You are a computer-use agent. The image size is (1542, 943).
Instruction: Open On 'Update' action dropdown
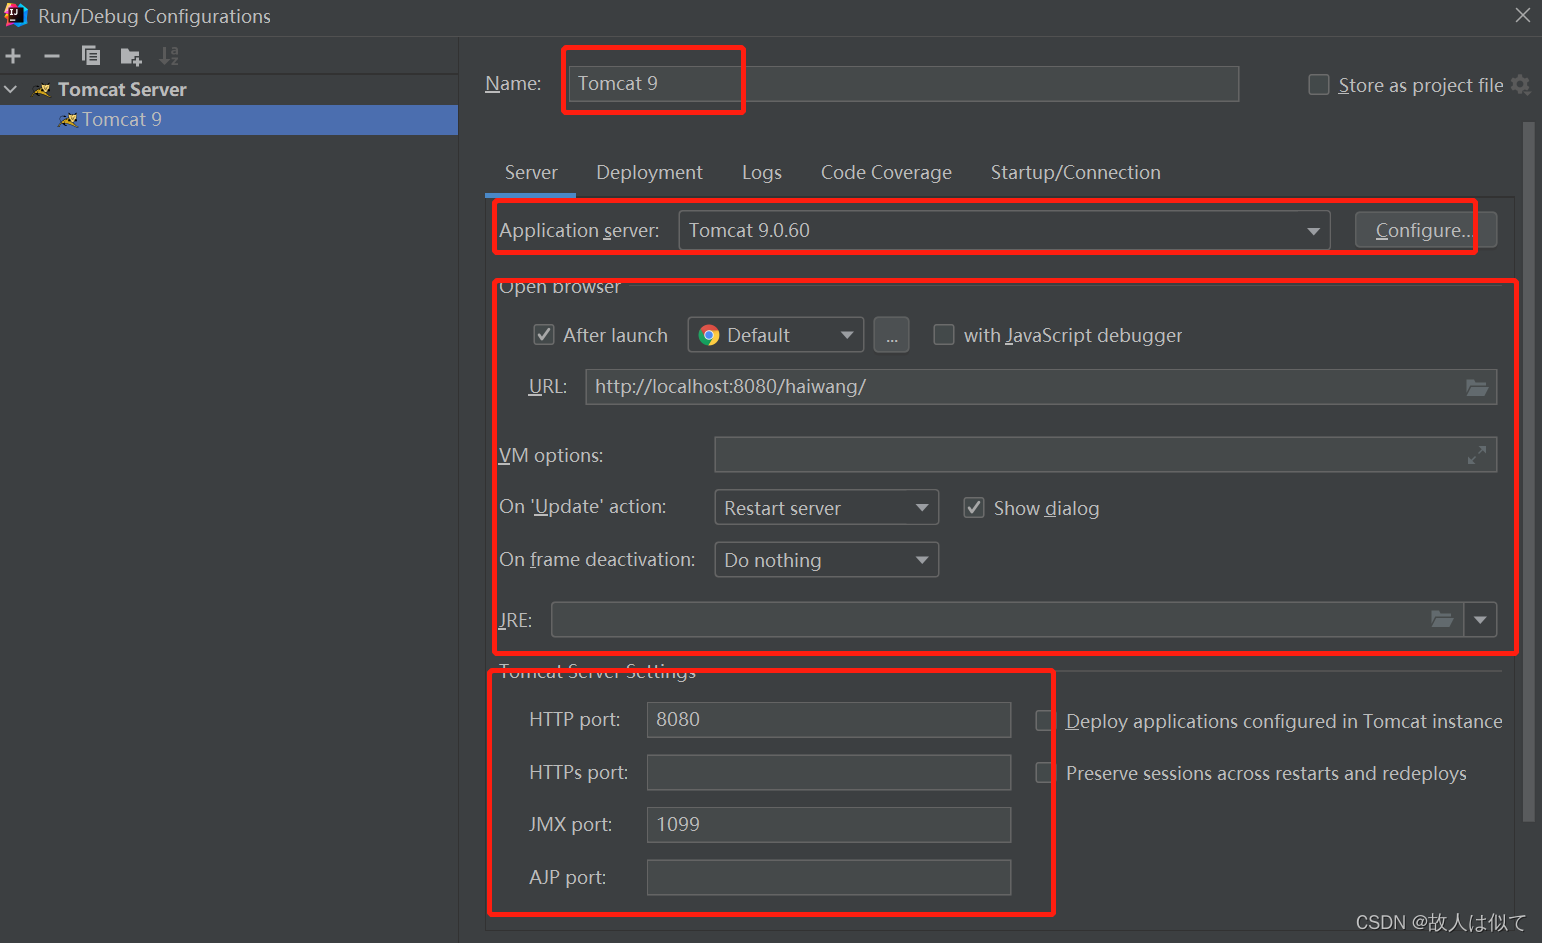(x=826, y=508)
